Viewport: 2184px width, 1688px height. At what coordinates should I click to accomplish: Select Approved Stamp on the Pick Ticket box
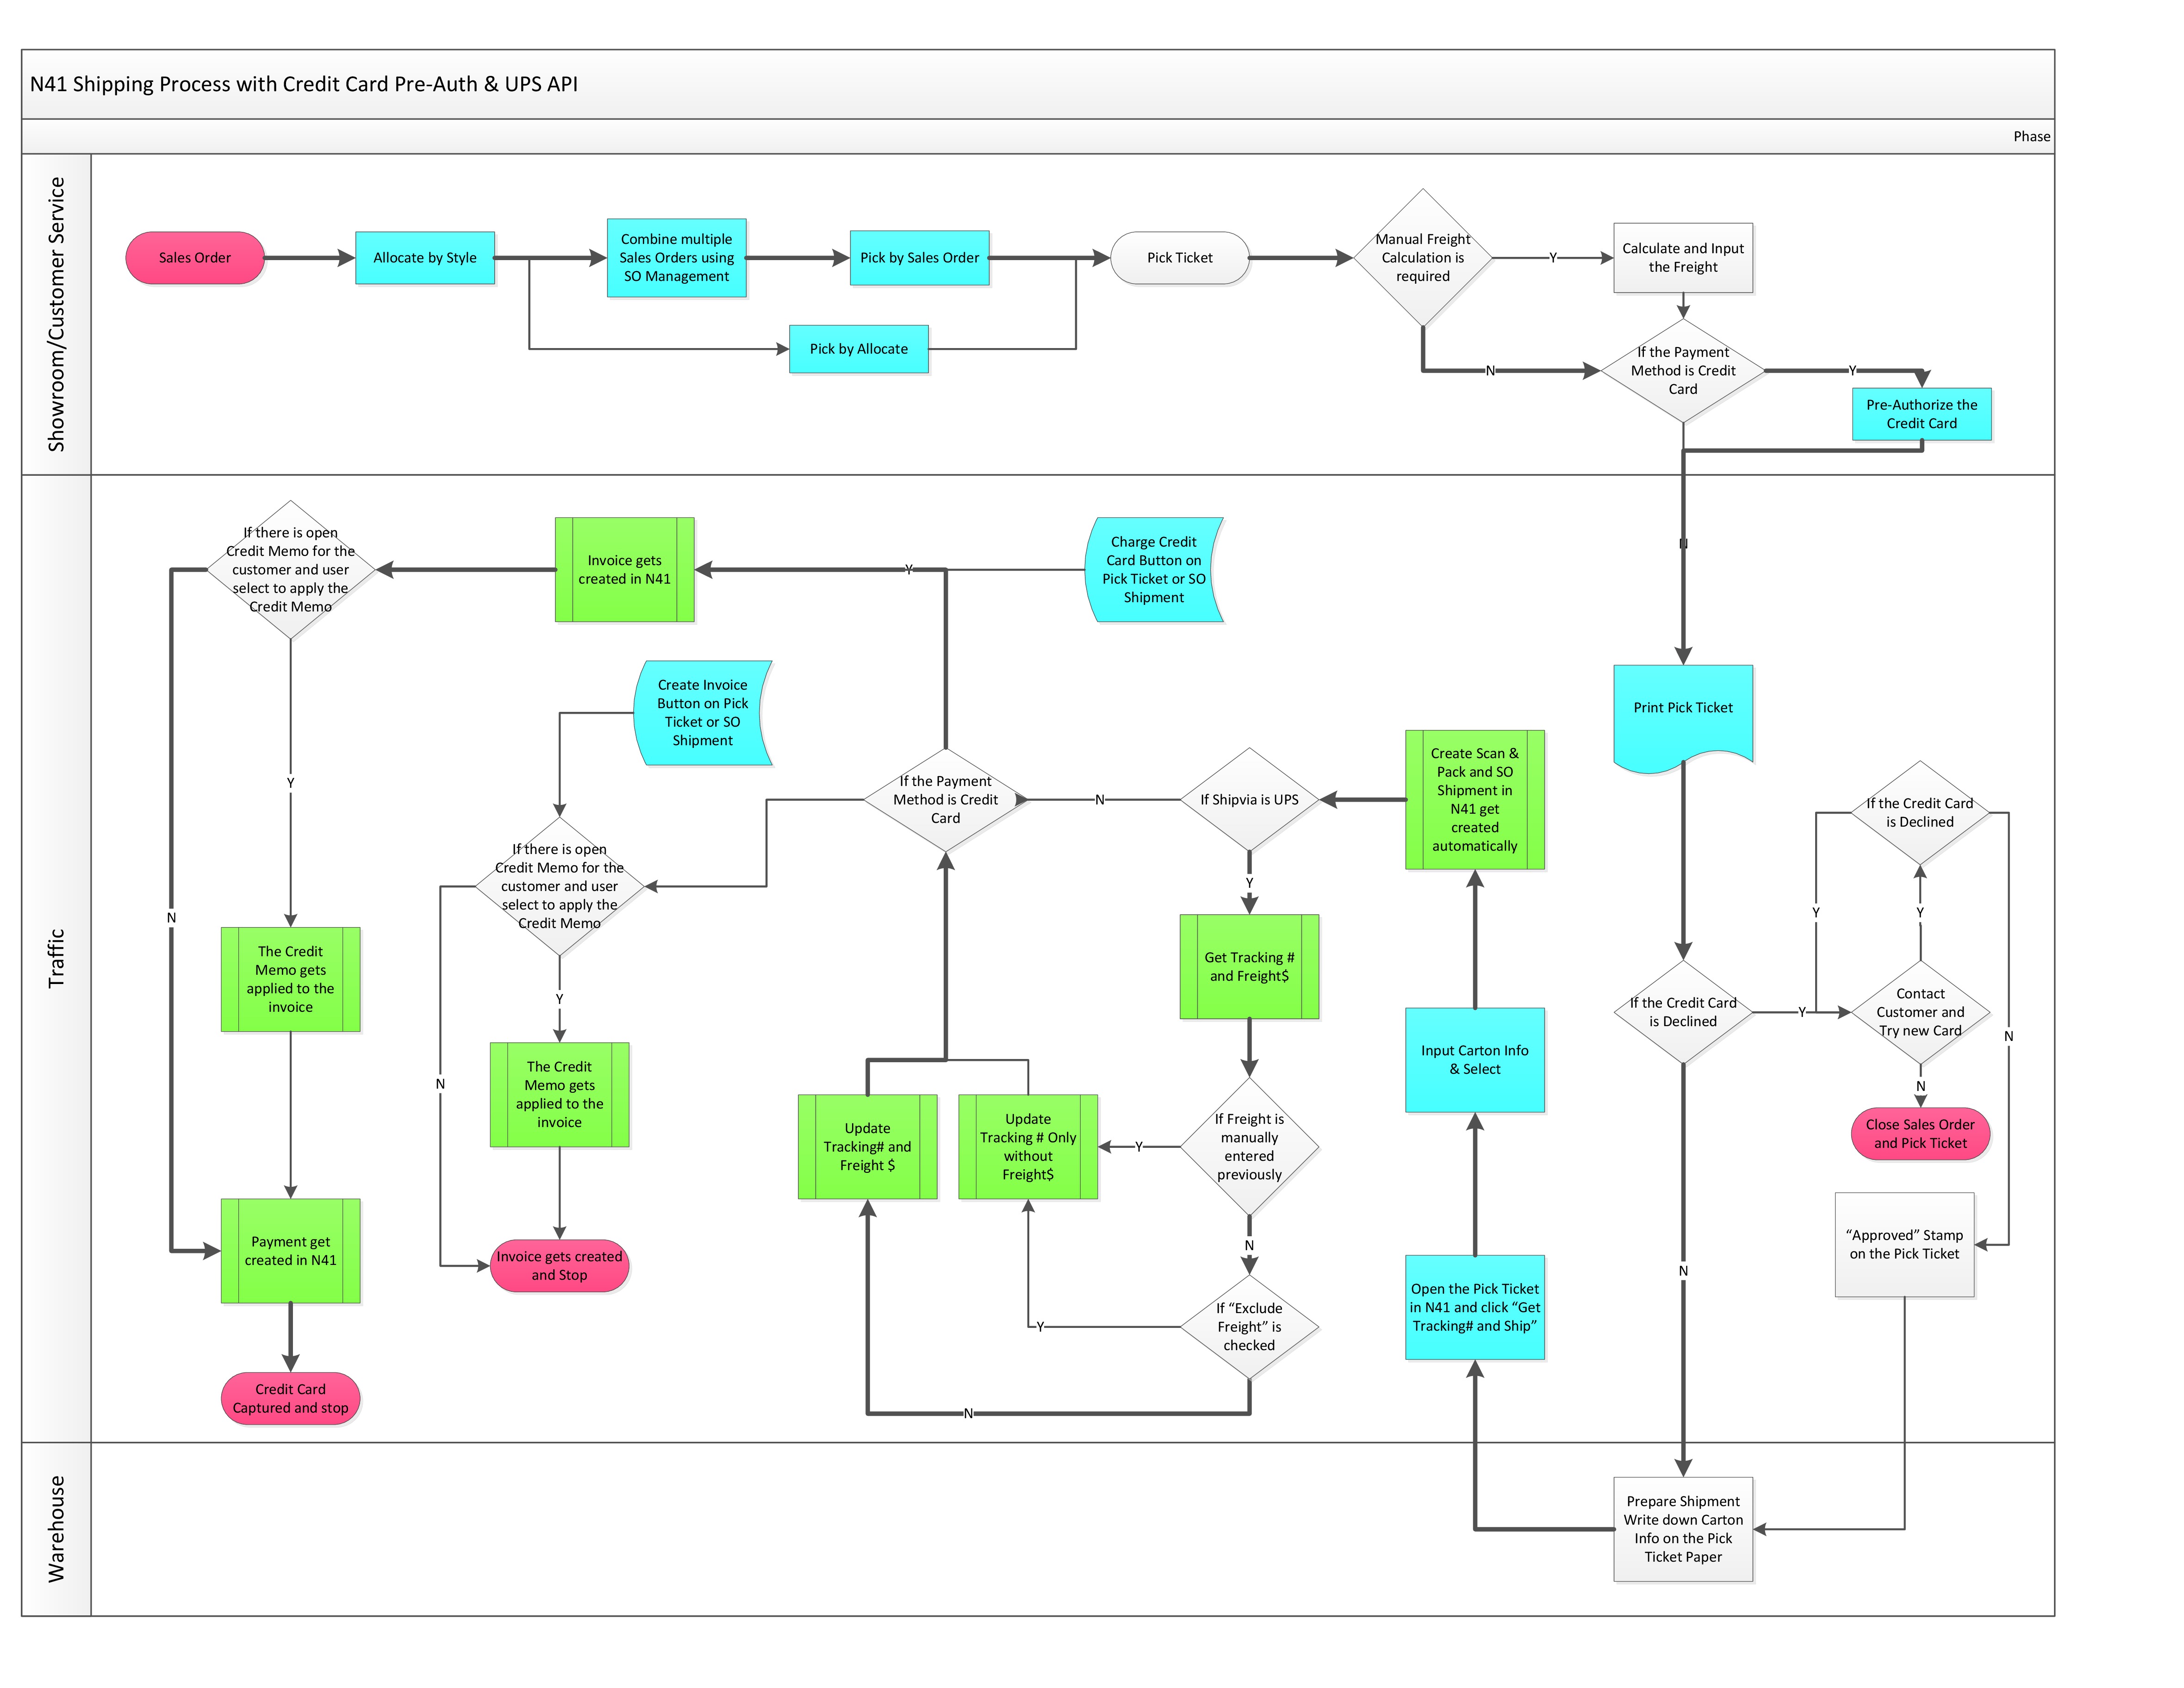(1905, 1245)
